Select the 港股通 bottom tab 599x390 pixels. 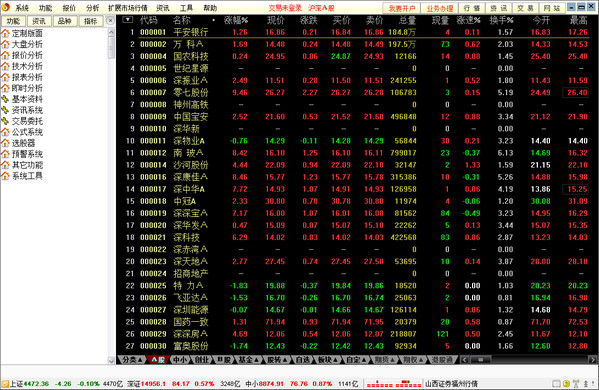(442, 359)
